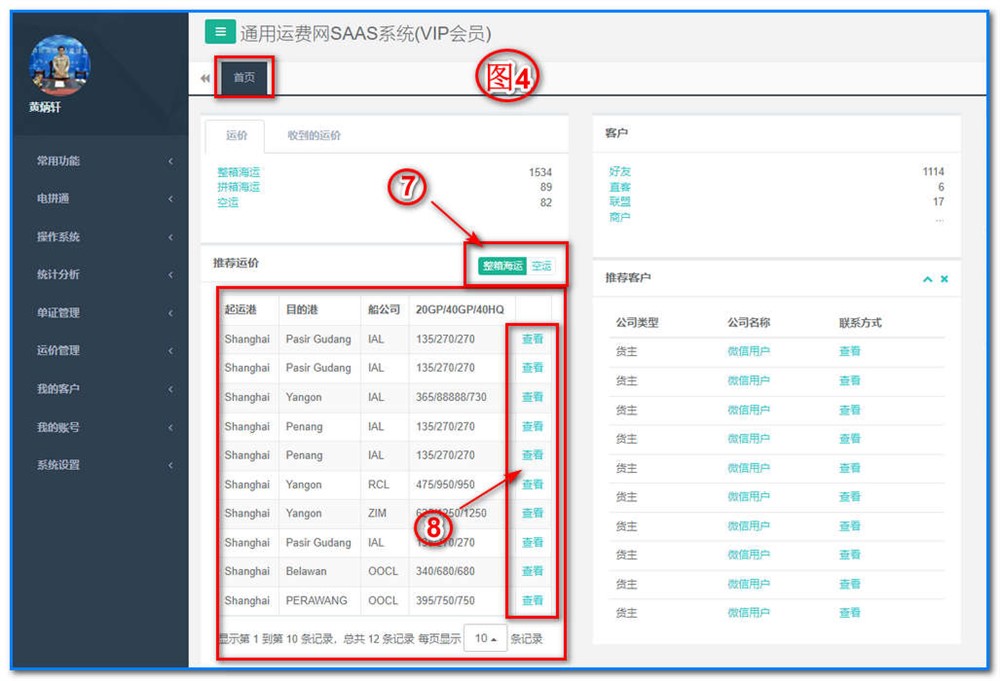Open the 拼箱海运 rates link

tap(238, 187)
